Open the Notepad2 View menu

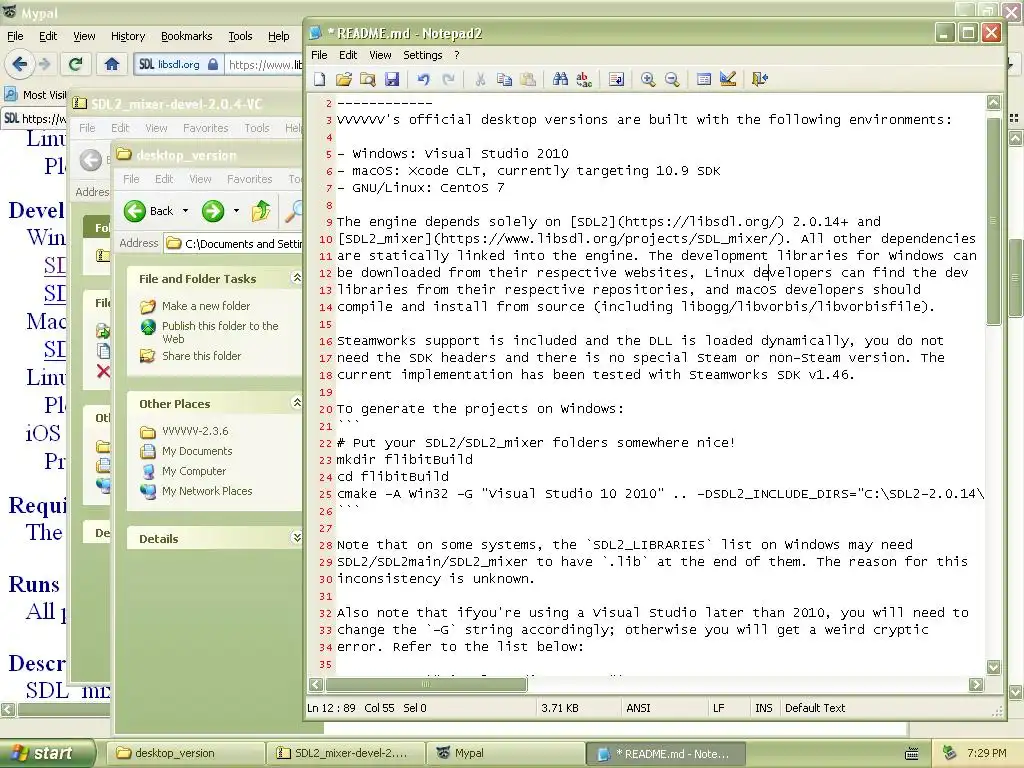tap(380, 55)
